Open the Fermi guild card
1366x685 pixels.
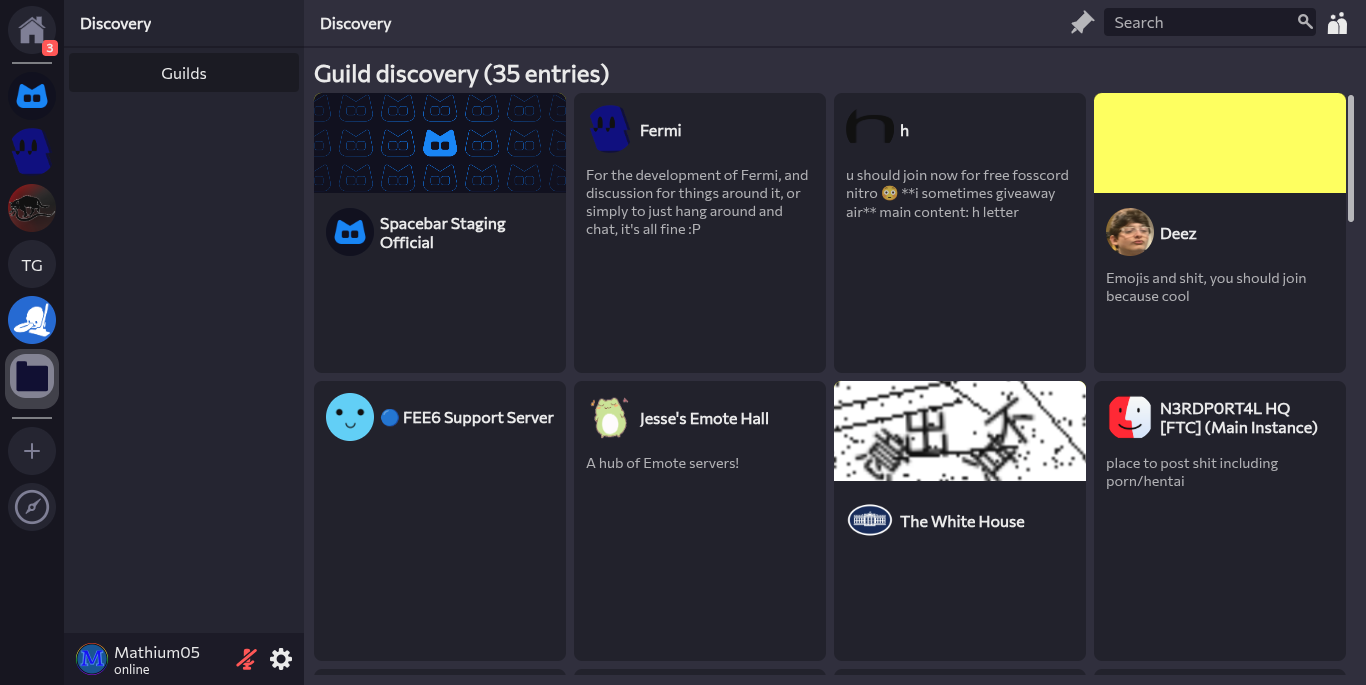pyautogui.click(x=699, y=232)
